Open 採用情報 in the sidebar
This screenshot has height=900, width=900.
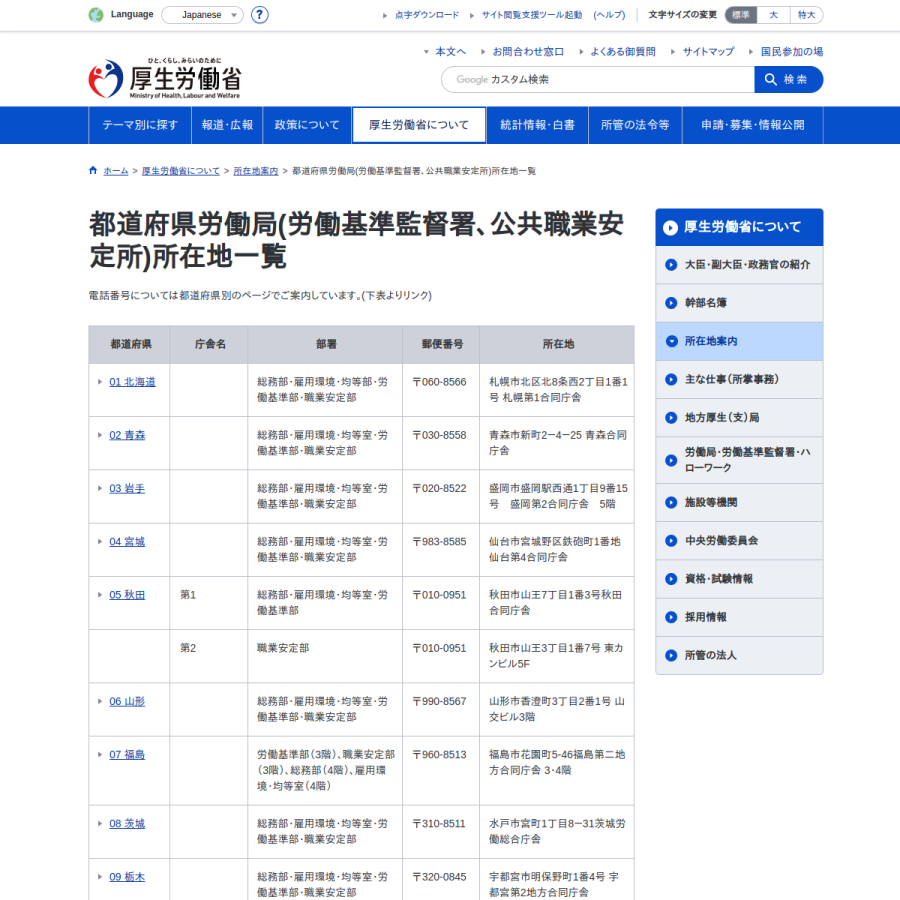(739, 618)
